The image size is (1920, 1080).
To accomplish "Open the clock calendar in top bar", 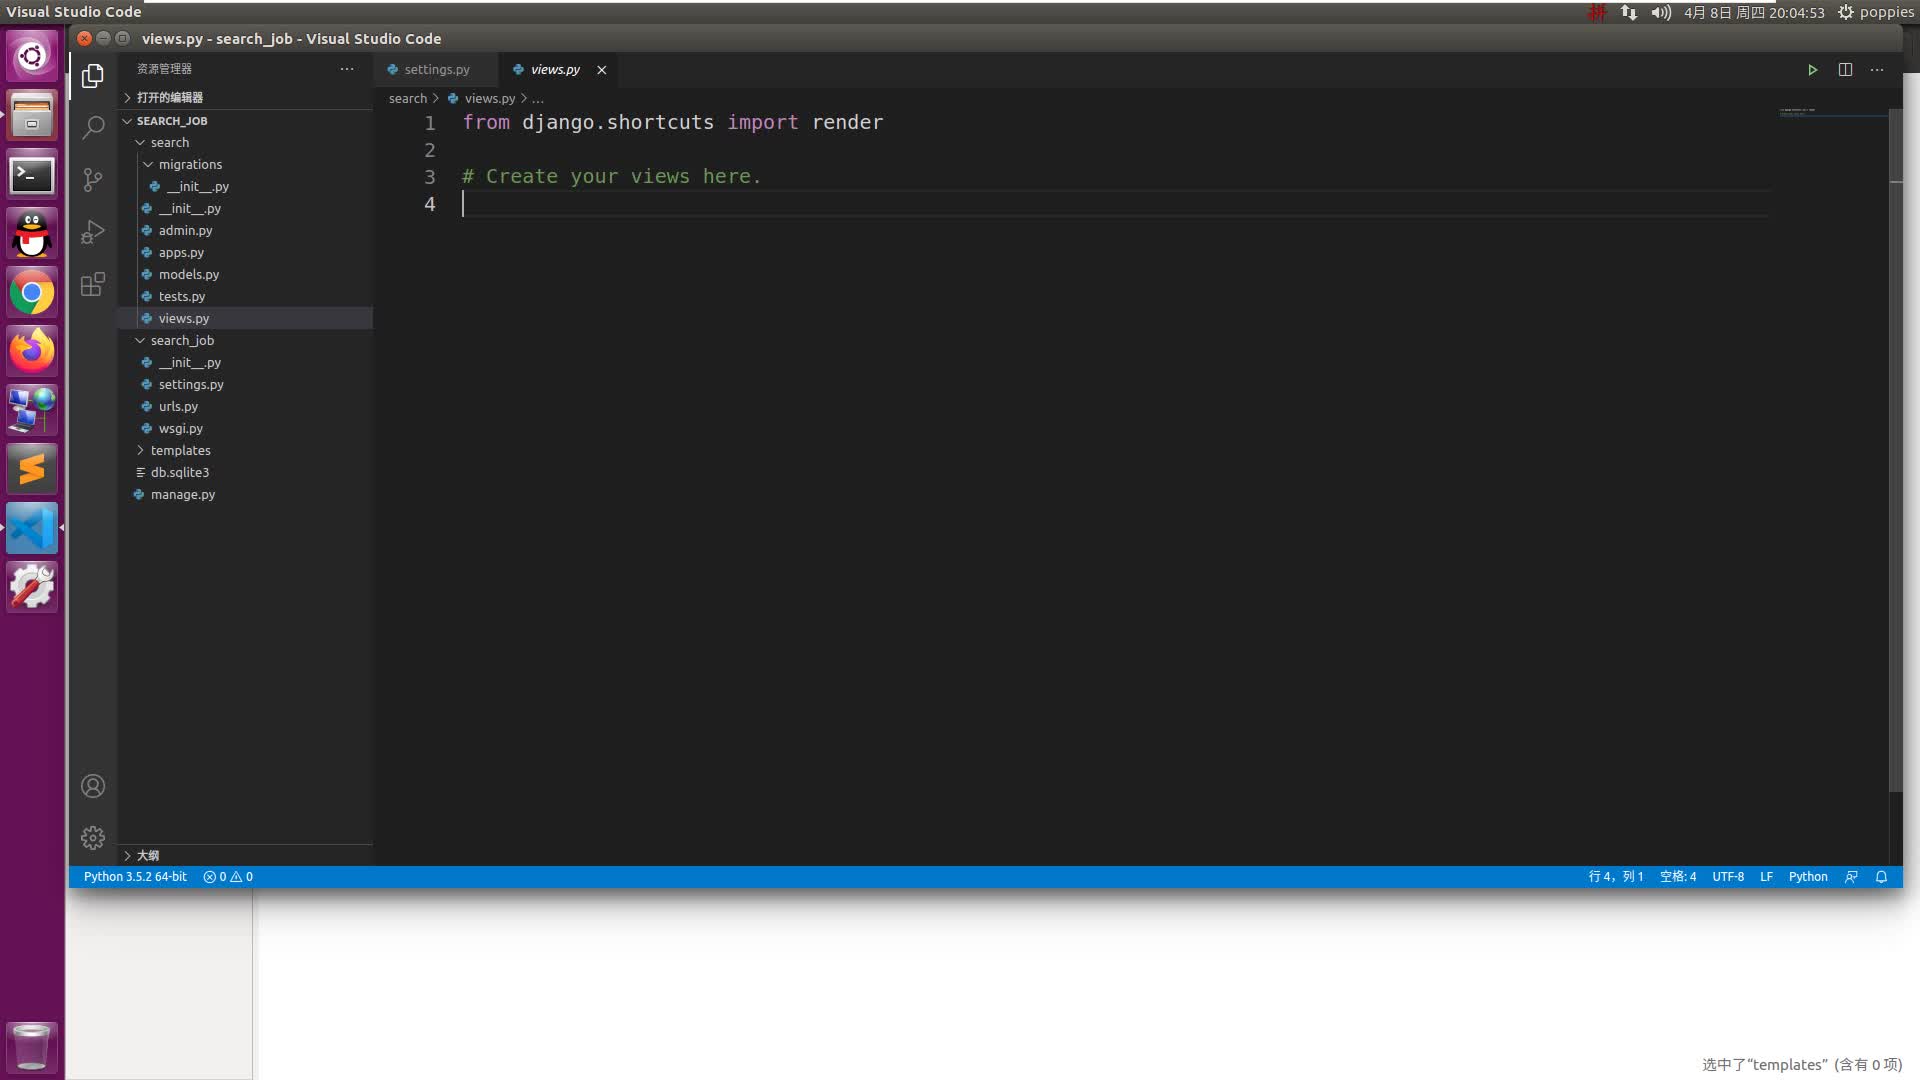I will point(1754,12).
